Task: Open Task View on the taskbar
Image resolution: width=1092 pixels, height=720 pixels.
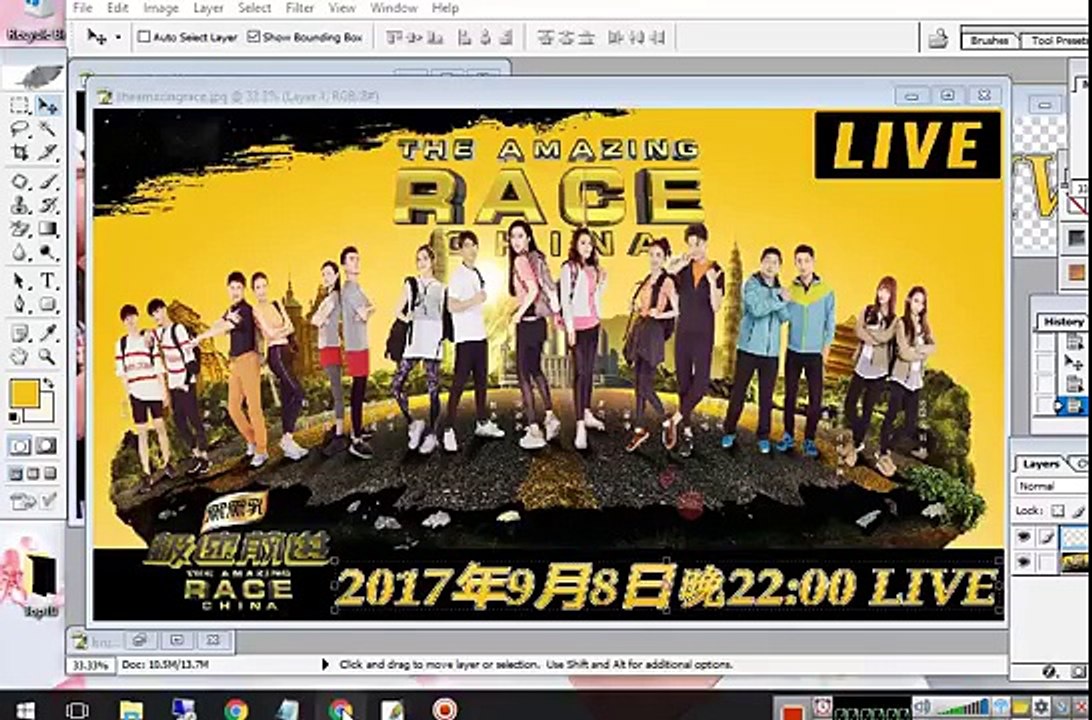Action: coord(77,710)
